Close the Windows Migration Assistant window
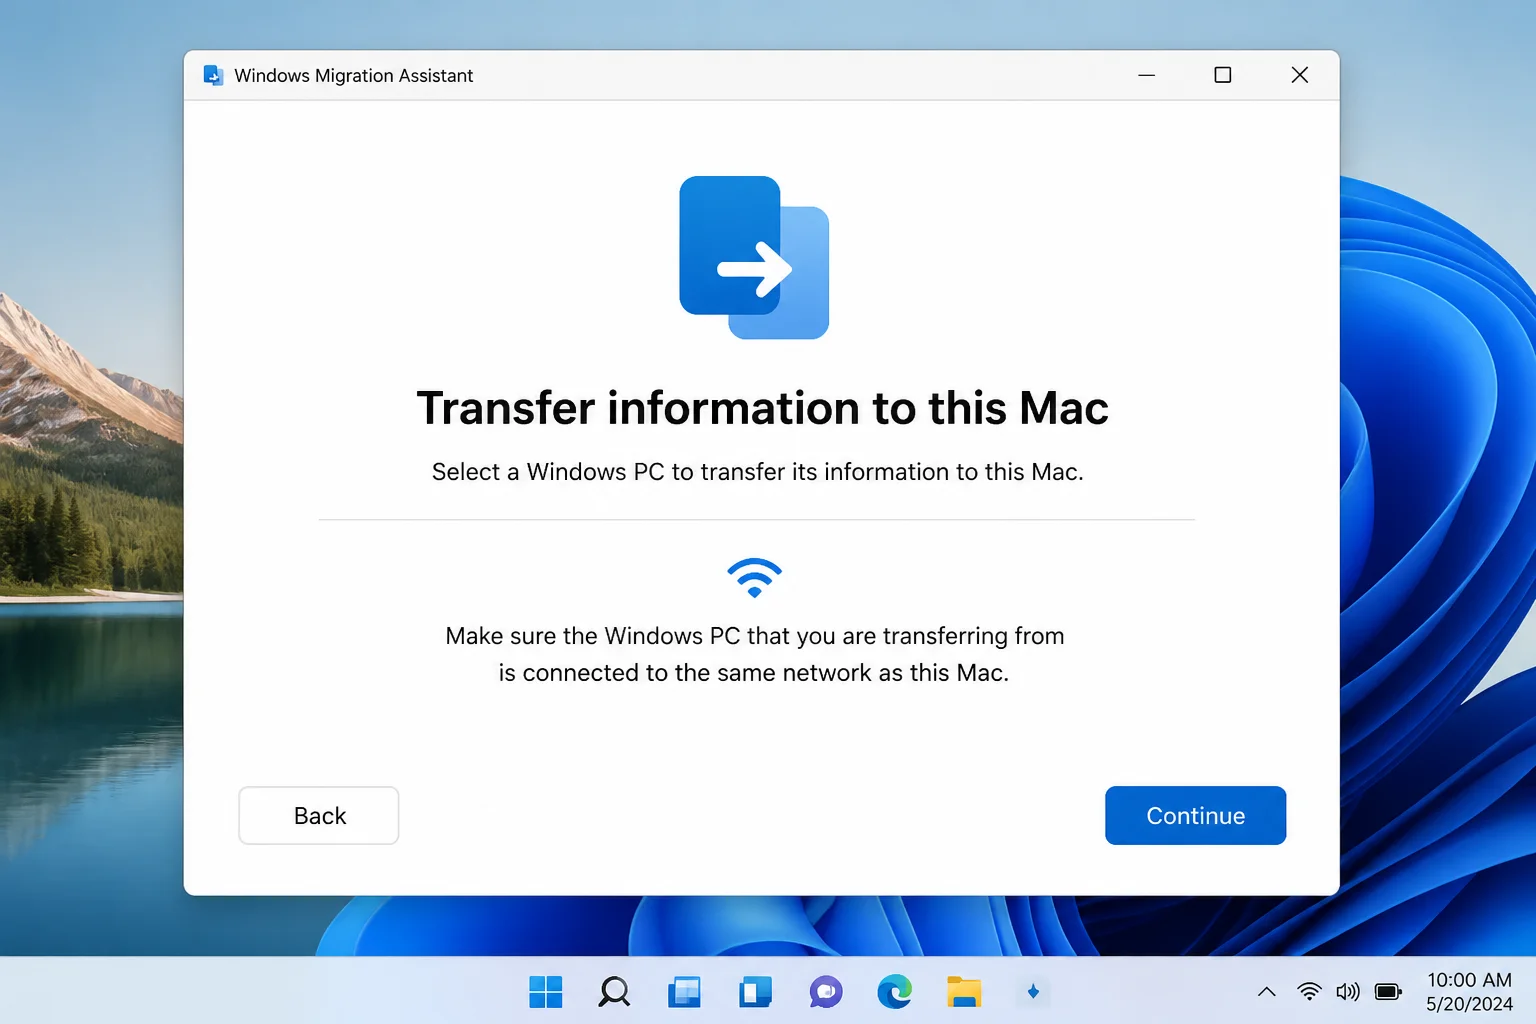This screenshot has height=1024, width=1536. (1299, 75)
